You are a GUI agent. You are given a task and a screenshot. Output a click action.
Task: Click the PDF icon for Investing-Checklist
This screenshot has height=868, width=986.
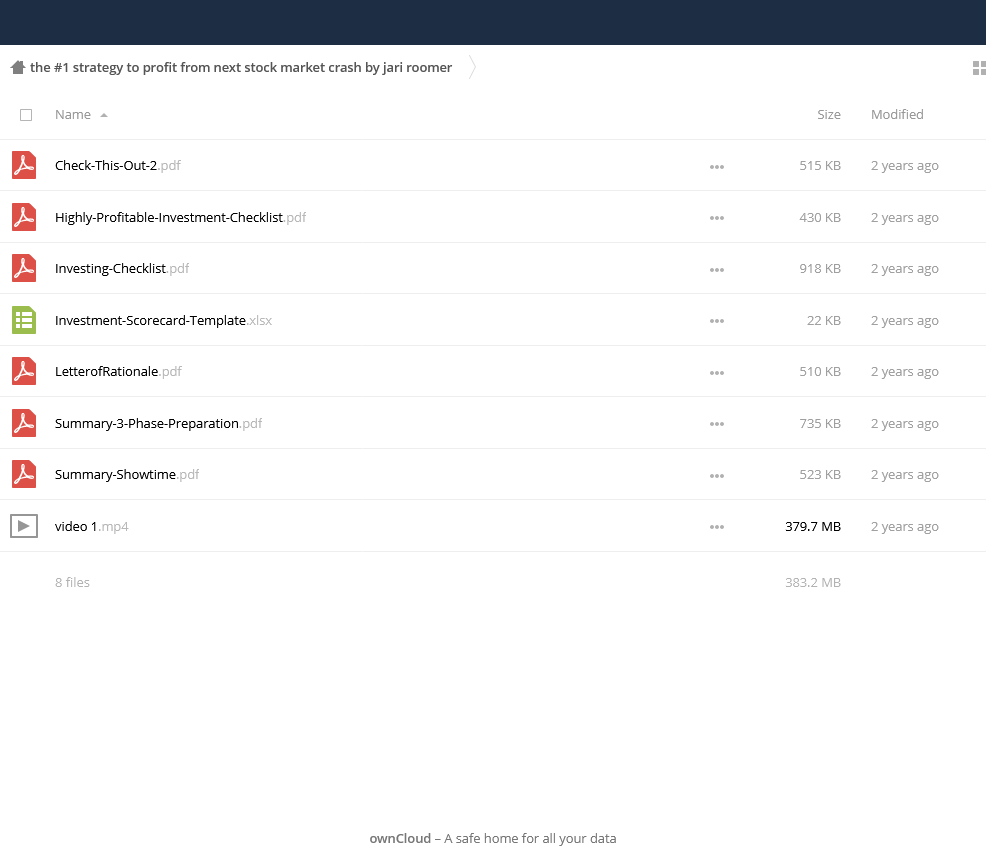(24, 269)
